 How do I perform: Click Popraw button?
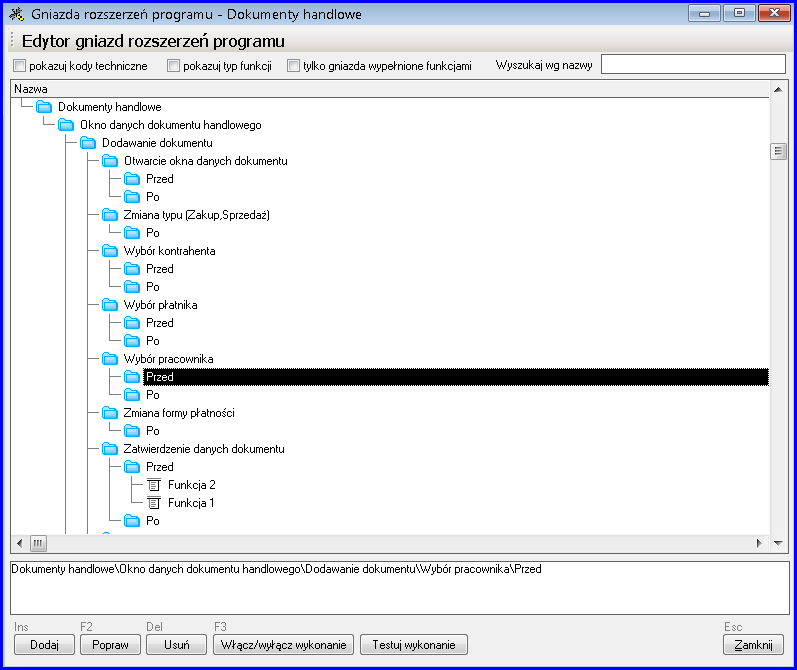pyautogui.click(x=110, y=645)
